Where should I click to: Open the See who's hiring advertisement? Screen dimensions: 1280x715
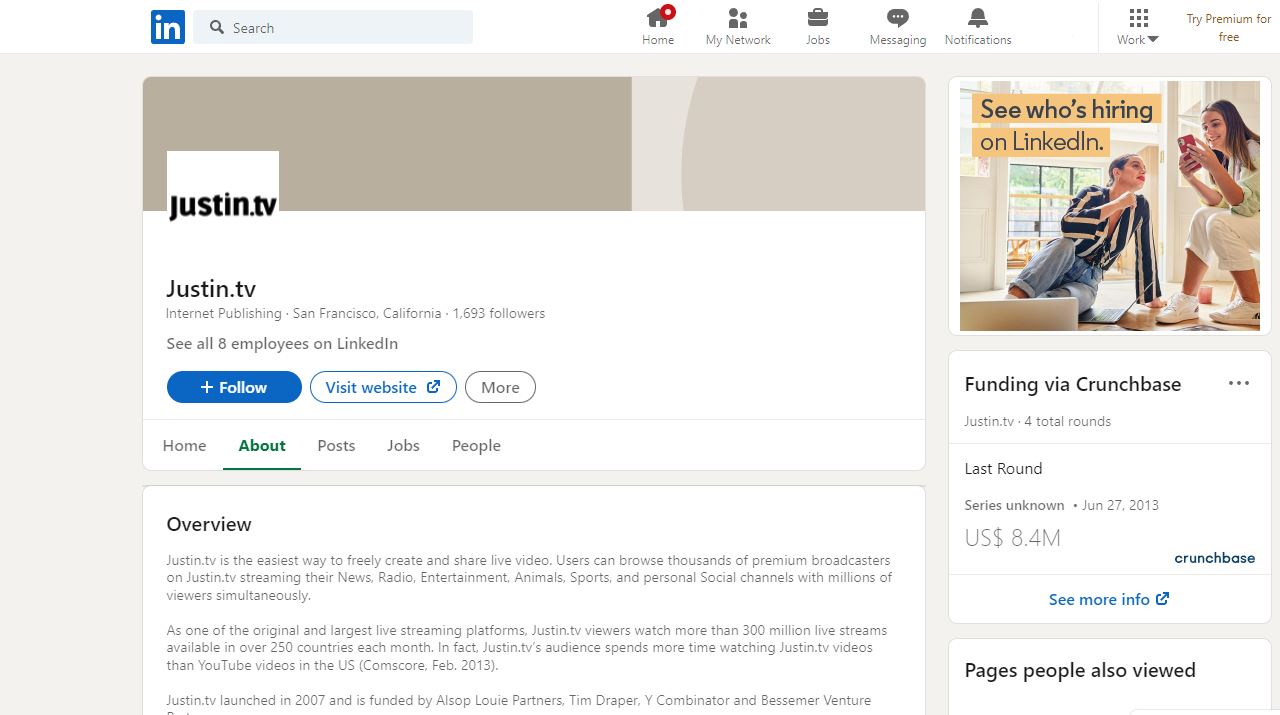tap(1110, 206)
